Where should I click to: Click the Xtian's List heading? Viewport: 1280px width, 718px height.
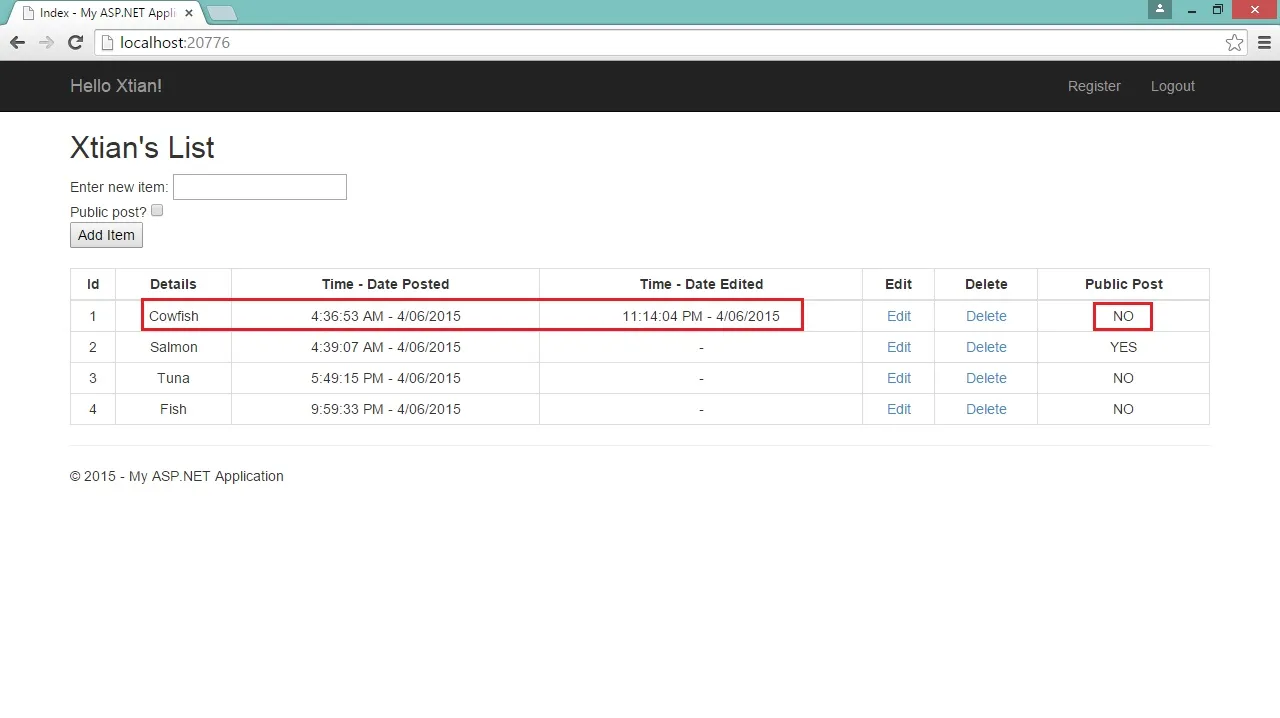[x=142, y=148]
